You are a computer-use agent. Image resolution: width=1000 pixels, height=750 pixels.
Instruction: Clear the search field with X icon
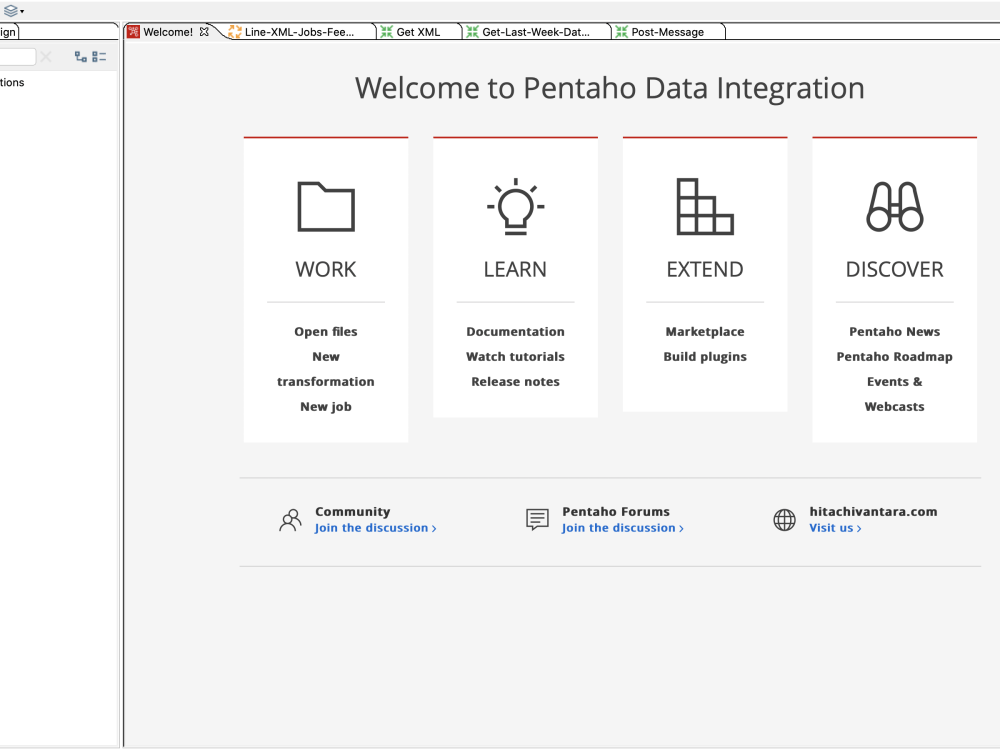click(x=46, y=57)
